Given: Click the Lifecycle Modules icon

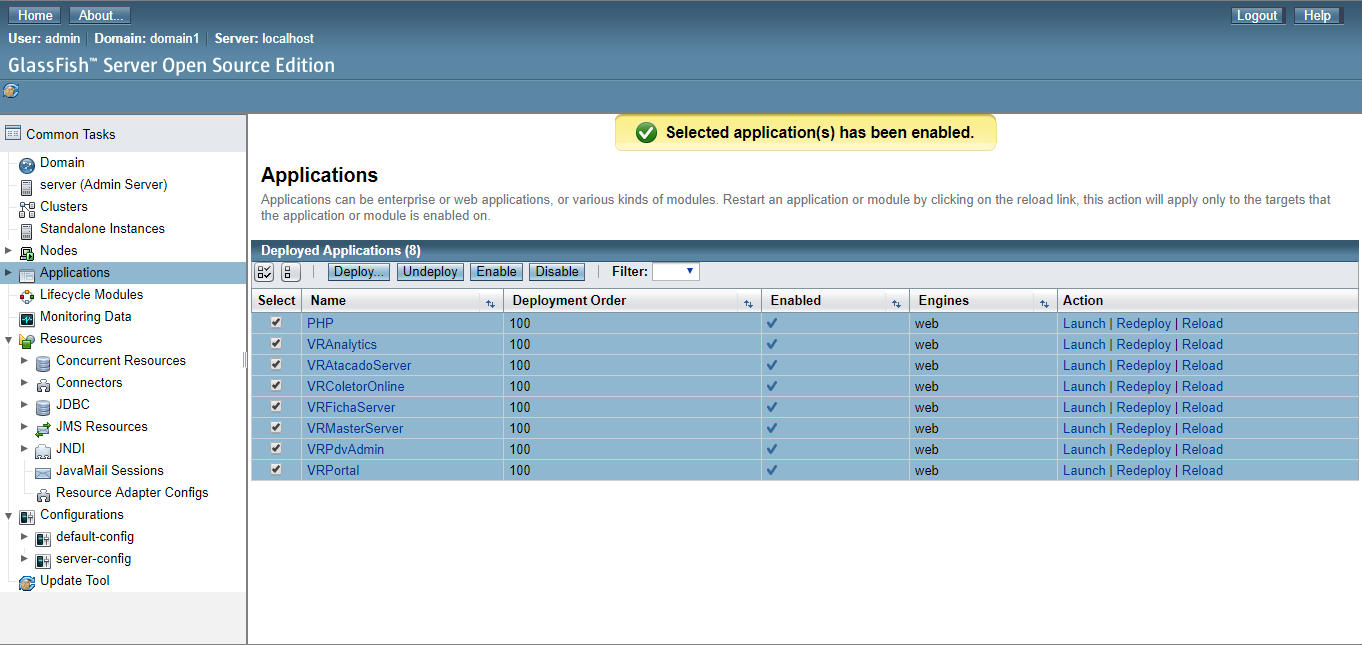Looking at the screenshot, I should tap(27, 297).
